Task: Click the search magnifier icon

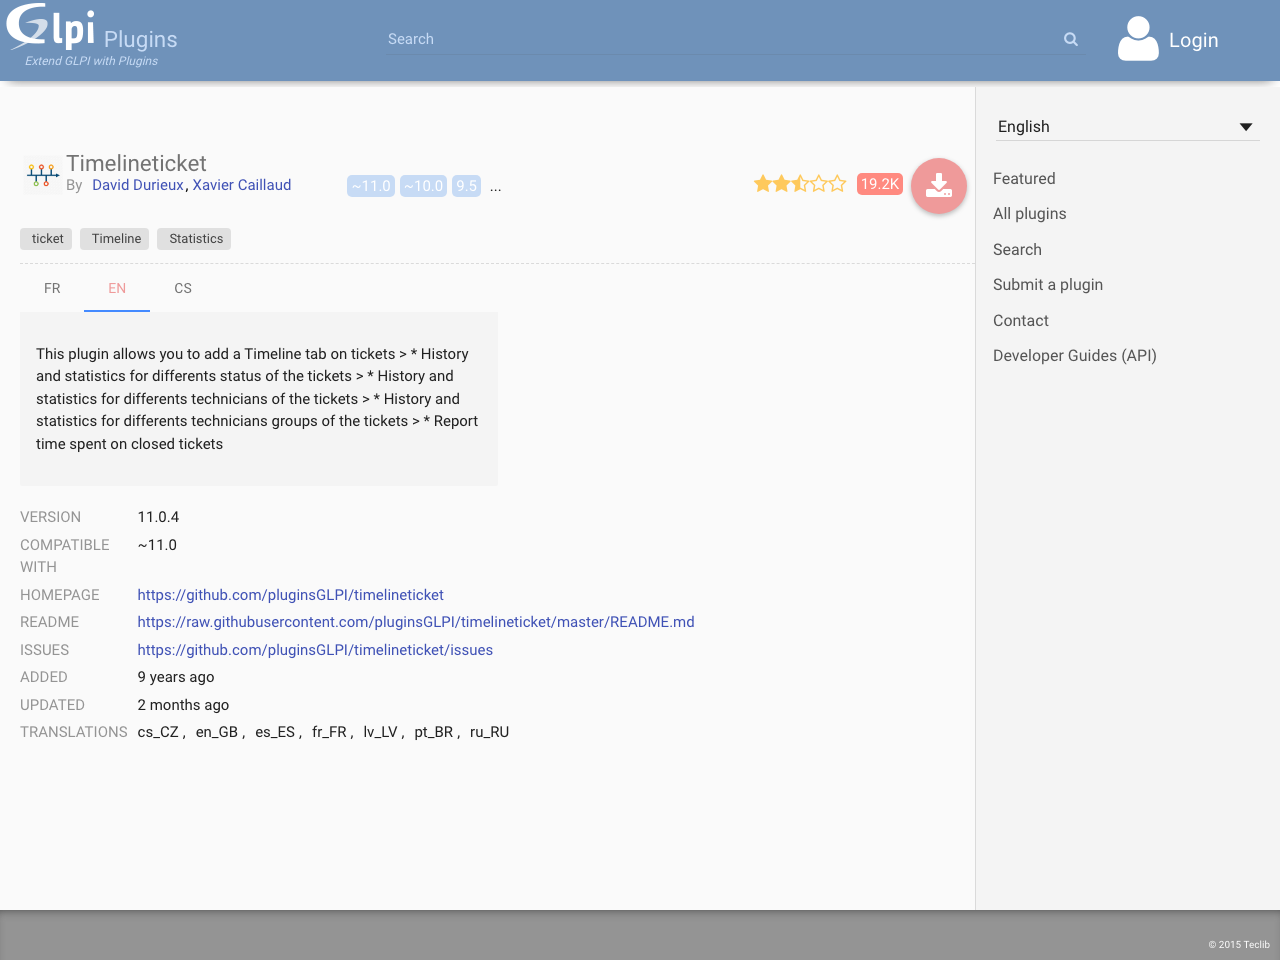Action: click(1070, 39)
